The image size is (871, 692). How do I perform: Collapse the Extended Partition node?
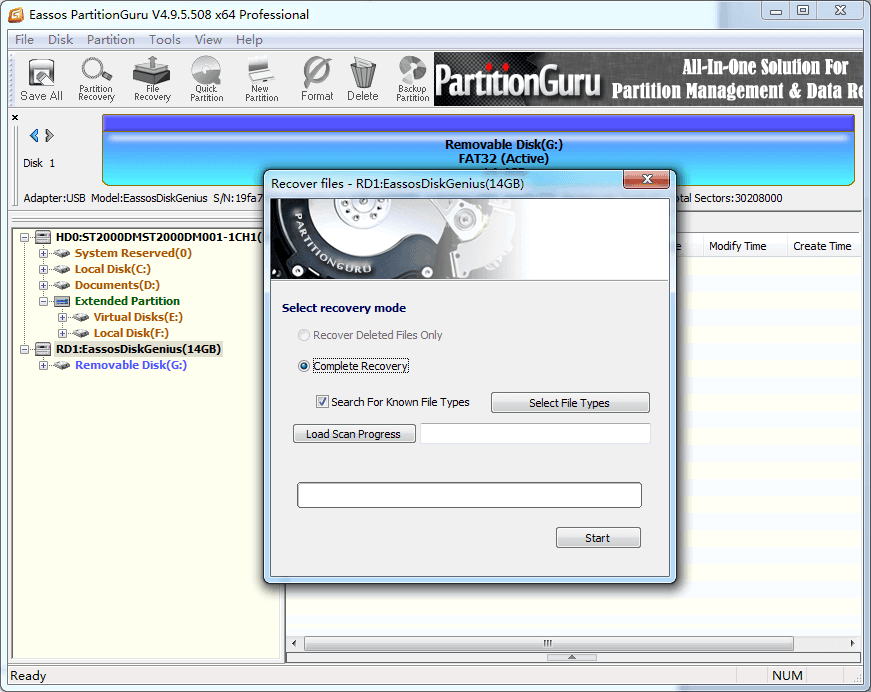(x=43, y=302)
